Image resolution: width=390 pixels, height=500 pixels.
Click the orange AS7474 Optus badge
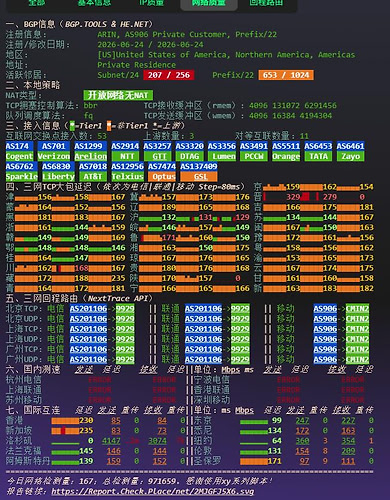point(162,171)
